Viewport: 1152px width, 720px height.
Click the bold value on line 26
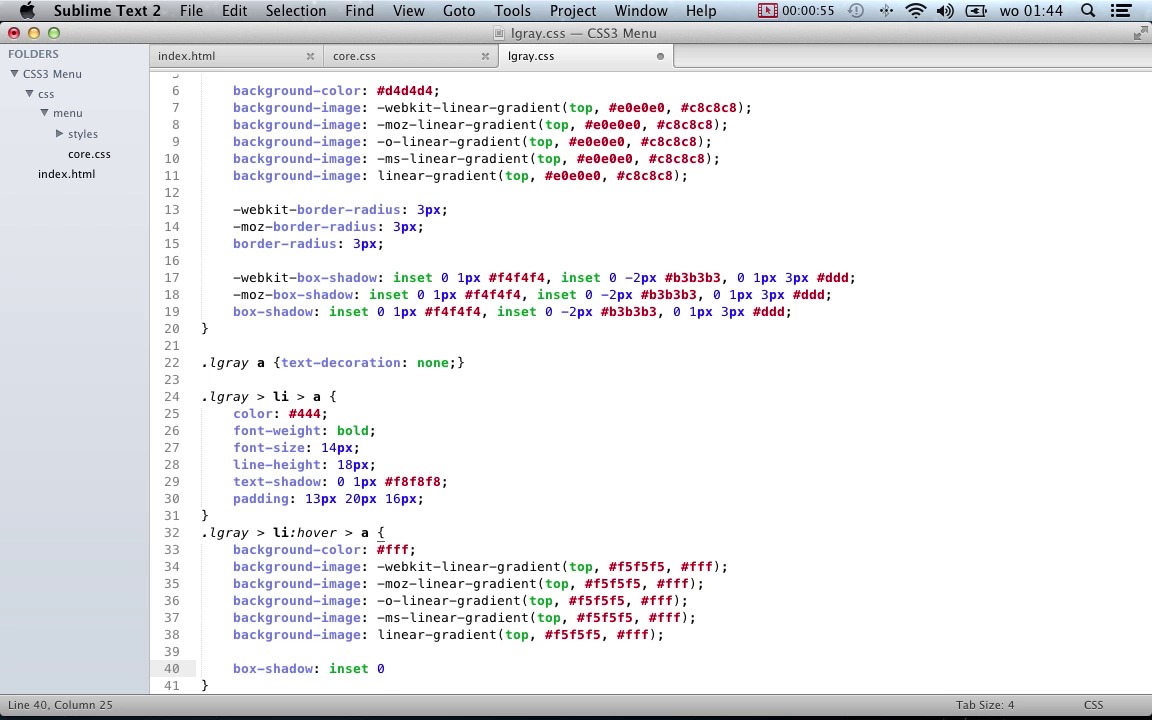353,431
